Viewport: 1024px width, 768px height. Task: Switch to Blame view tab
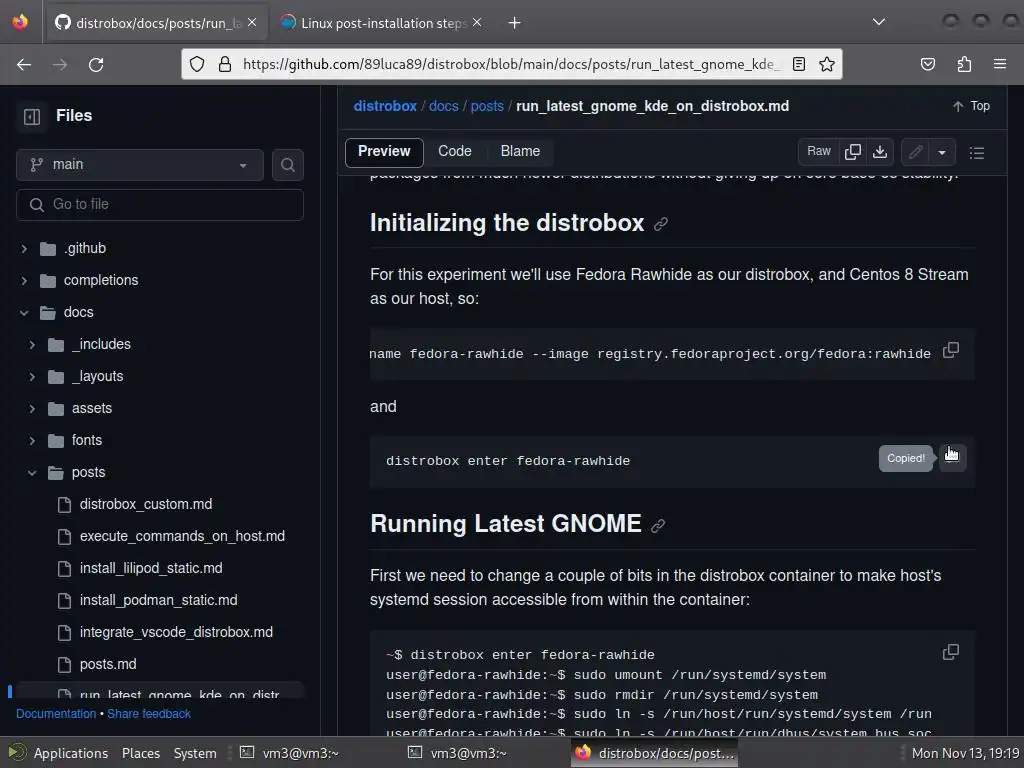(520, 152)
